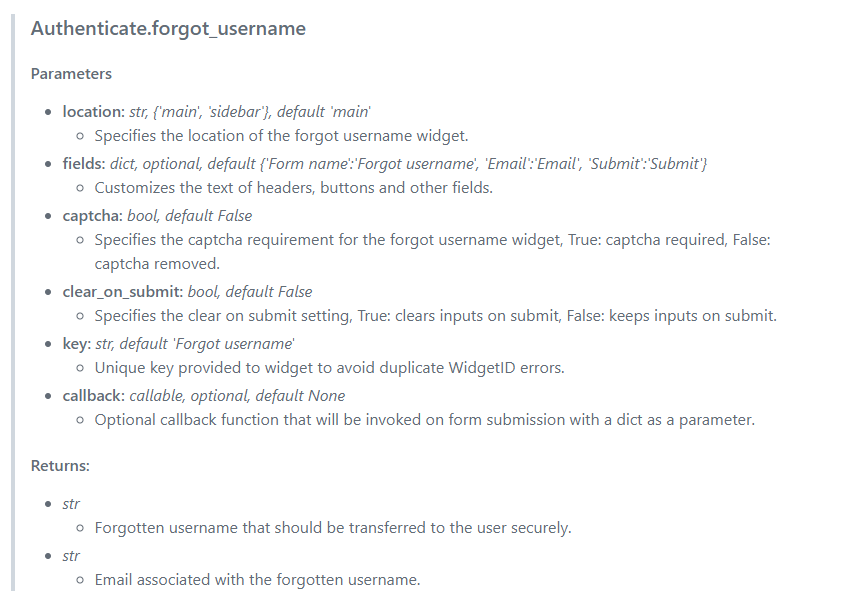The image size is (849, 603).
Task: Click the 'Email associated with the forgotten username' text
Action: [x=257, y=580]
